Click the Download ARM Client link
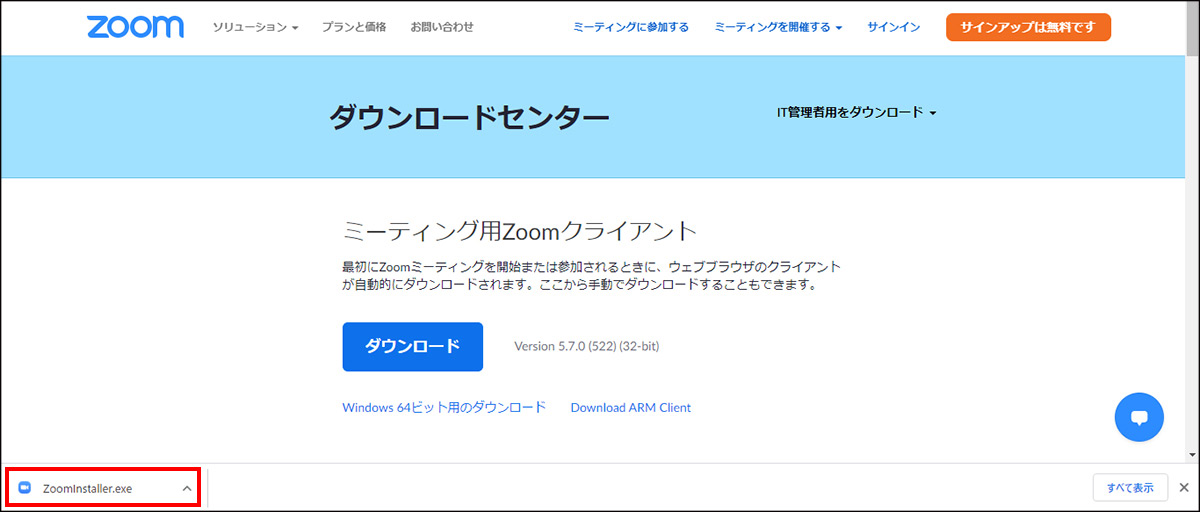Image resolution: width=1200 pixels, height=512 pixels. coord(630,407)
